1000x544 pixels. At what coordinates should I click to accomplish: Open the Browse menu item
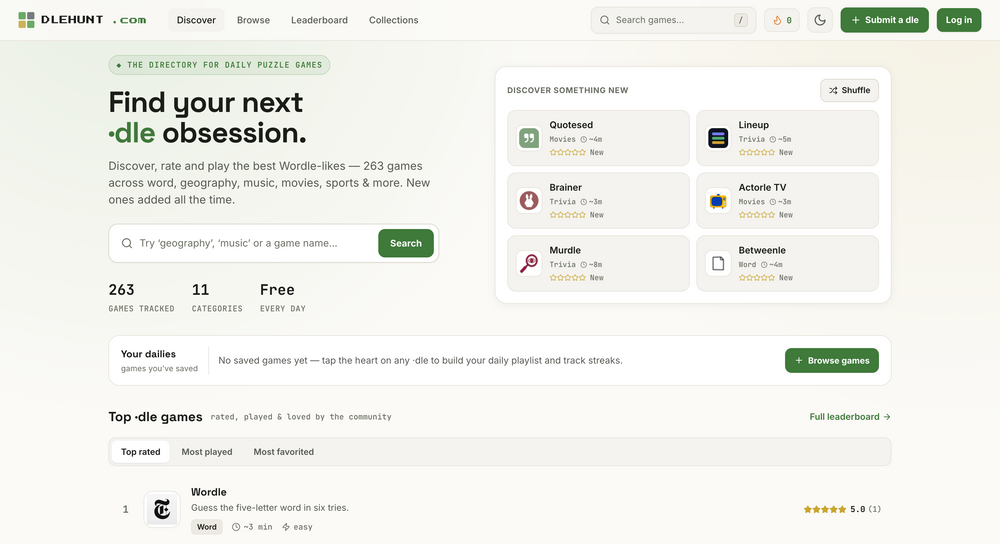pos(253,20)
